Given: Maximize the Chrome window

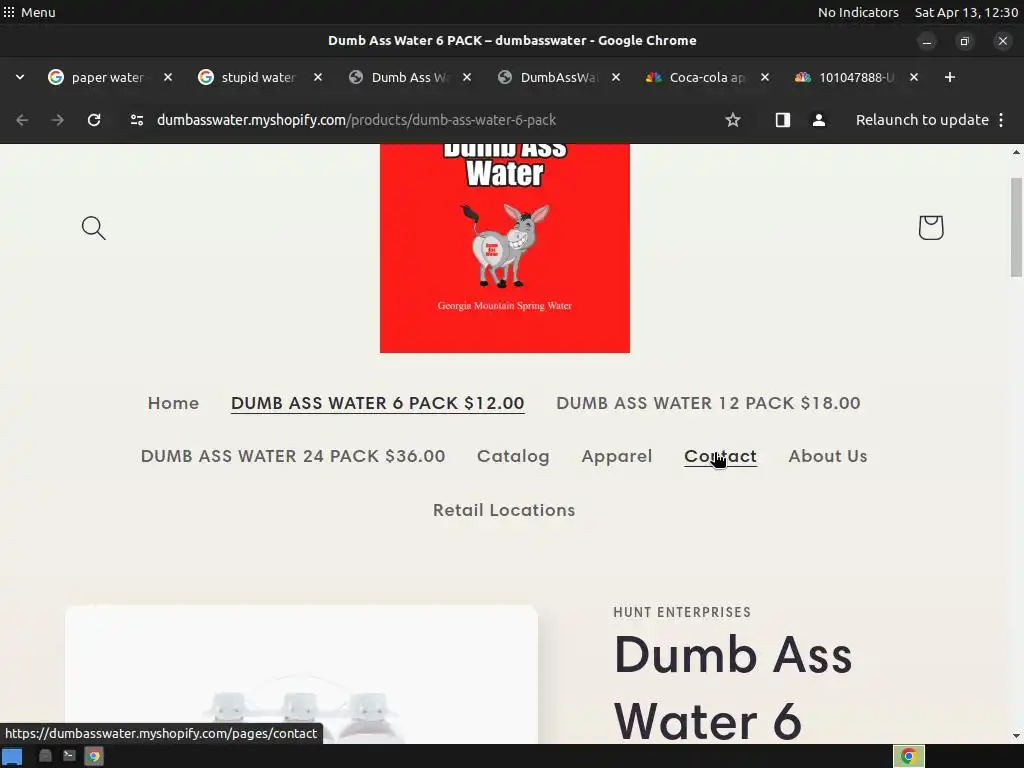Looking at the screenshot, I should coord(964,41).
